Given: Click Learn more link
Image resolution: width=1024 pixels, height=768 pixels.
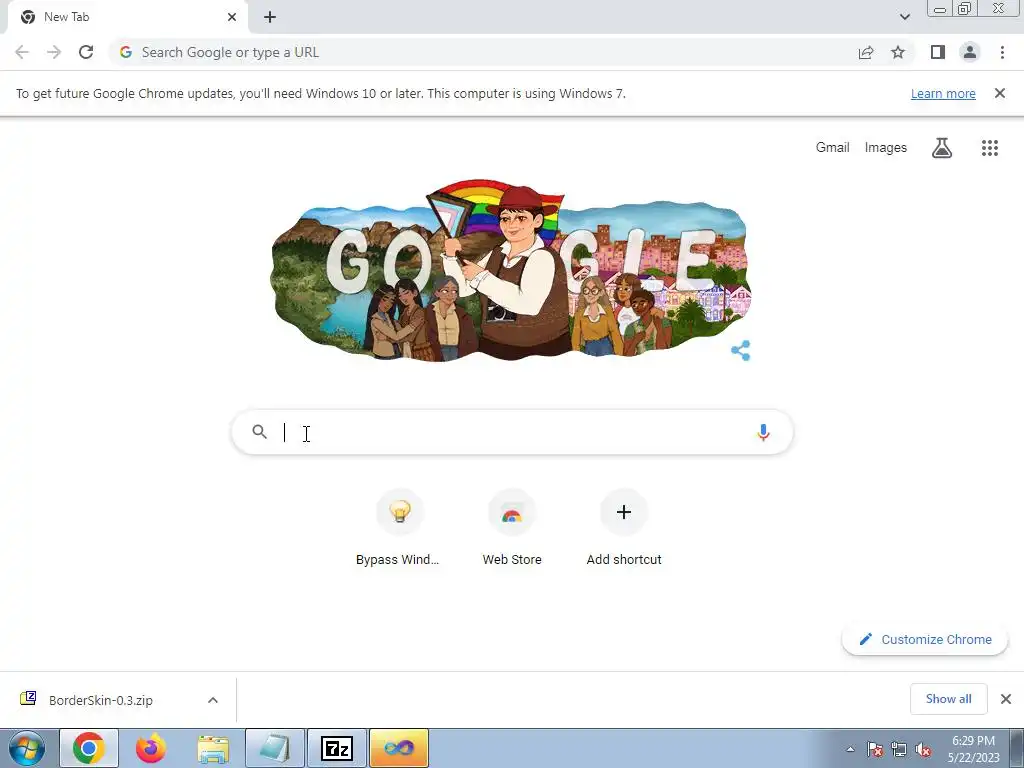Looking at the screenshot, I should 943,93.
